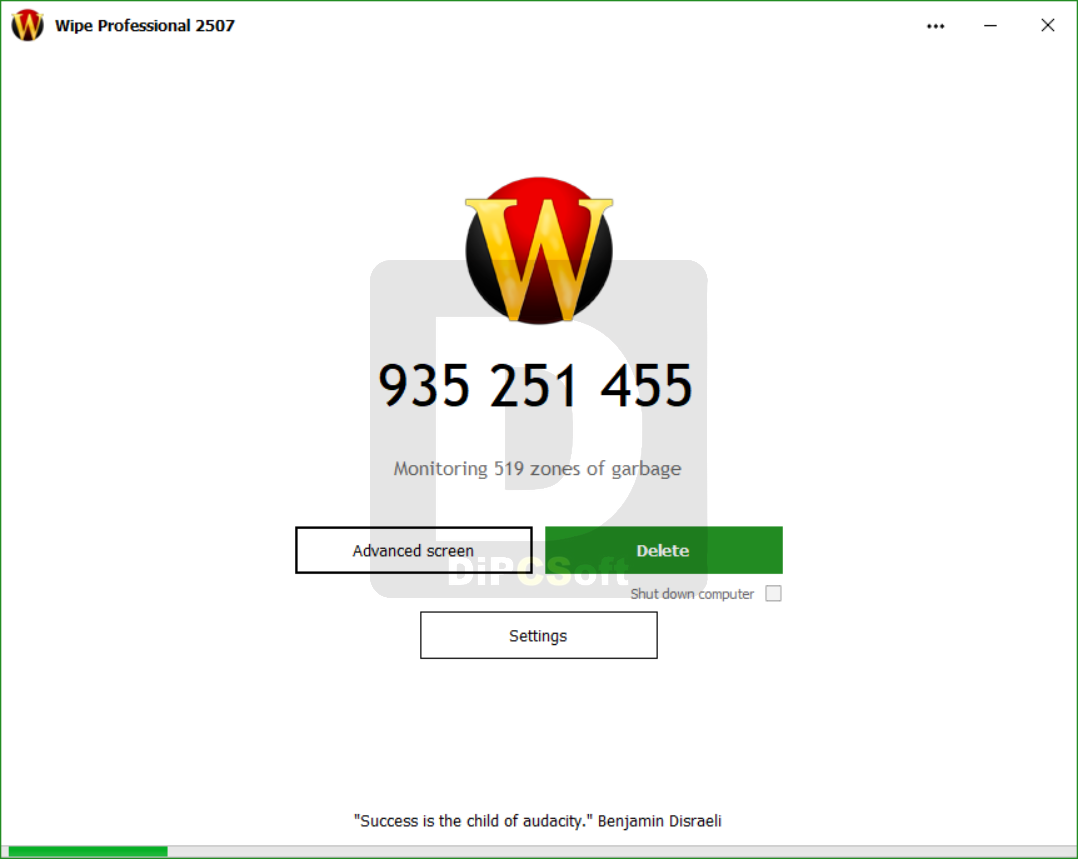
Task: Close the Wipe Professional window
Action: tap(1048, 25)
